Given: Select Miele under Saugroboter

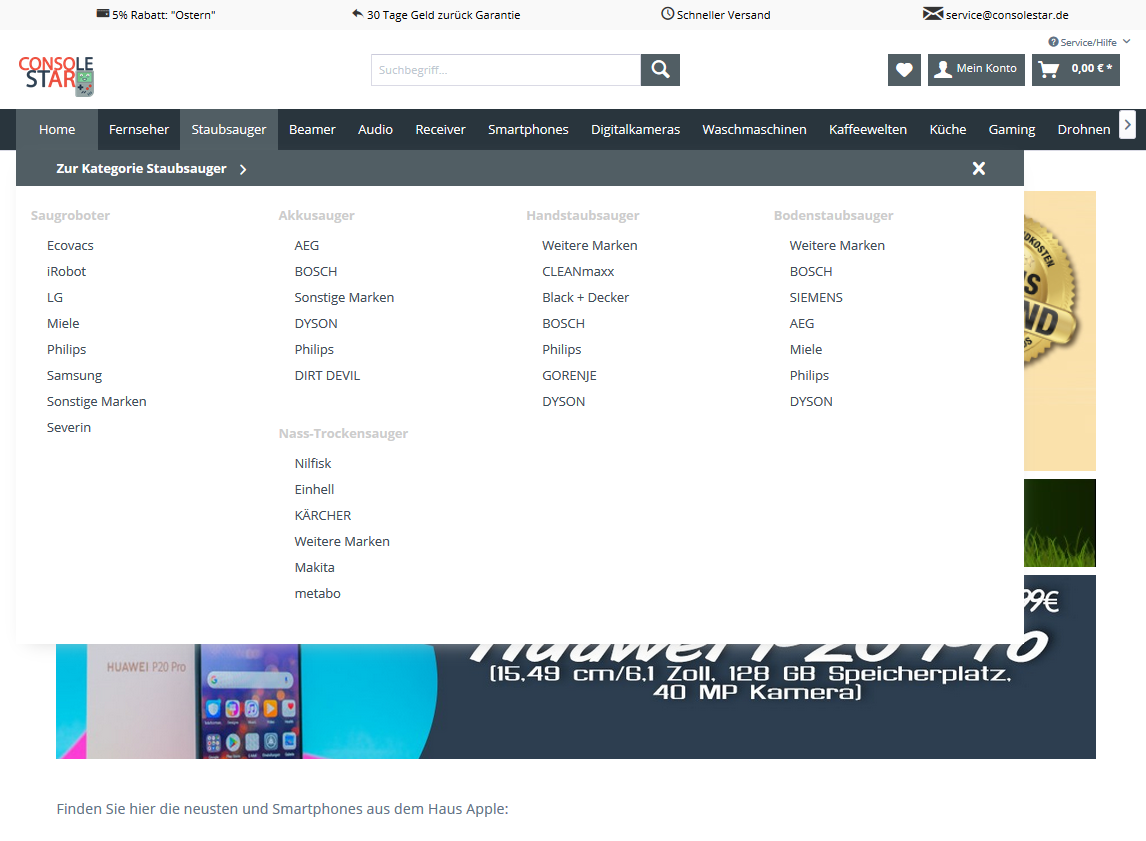Looking at the screenshot, I should click(63, 324).
